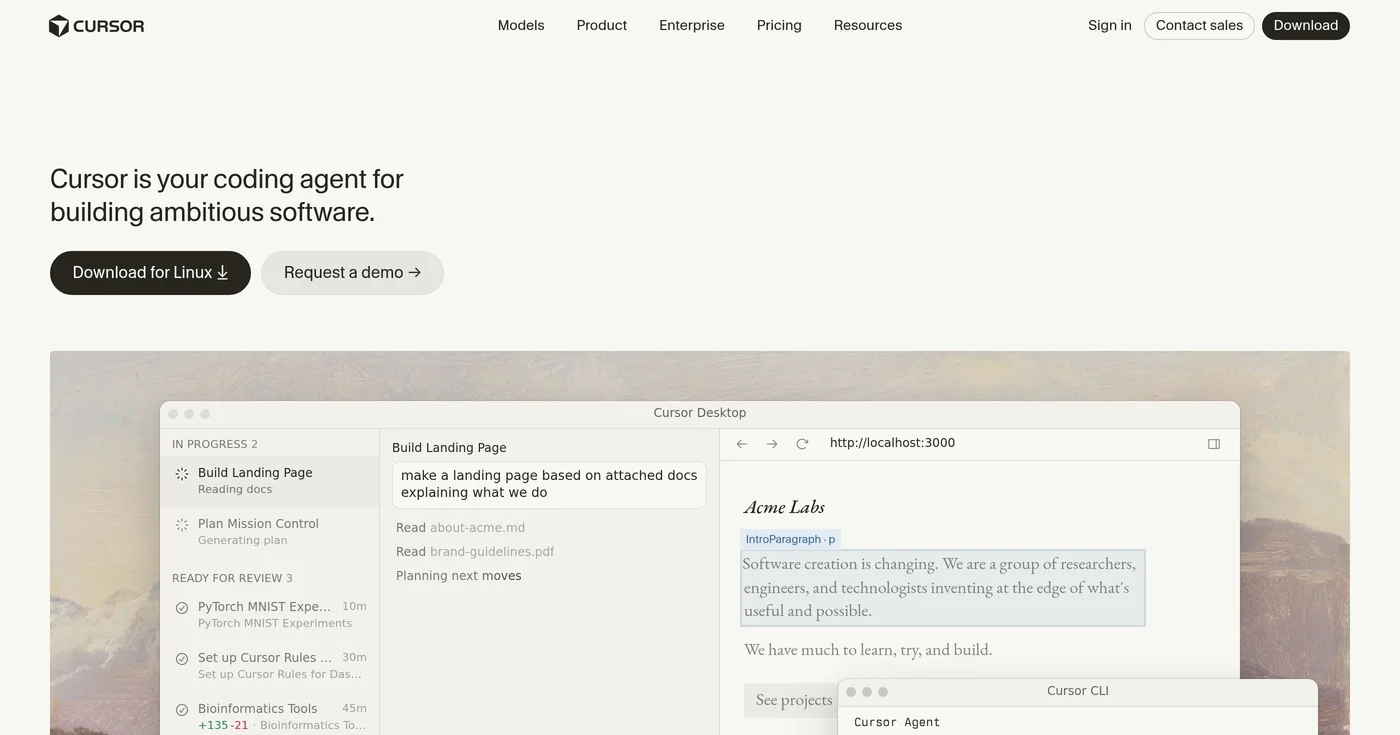
Task: Click the browser reload icon
Action: pos(802,444)
